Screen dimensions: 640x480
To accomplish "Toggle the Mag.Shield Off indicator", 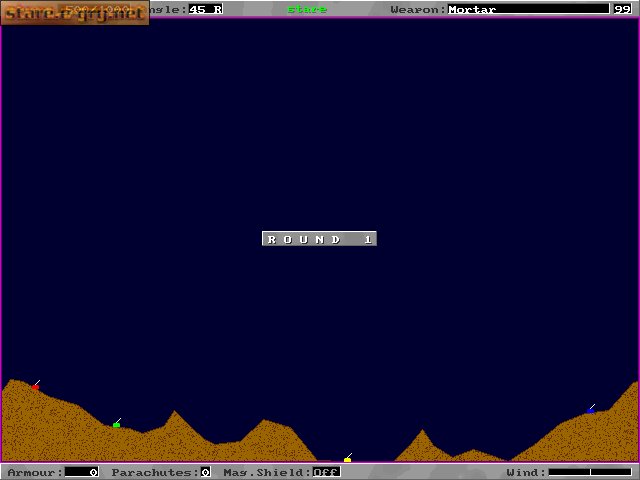I will click(327, 472).
